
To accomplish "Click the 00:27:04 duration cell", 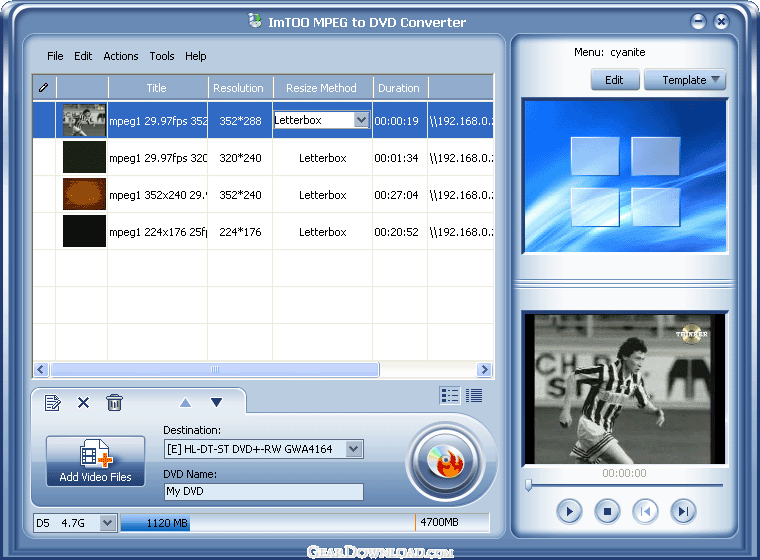I will tap(396, 195).
